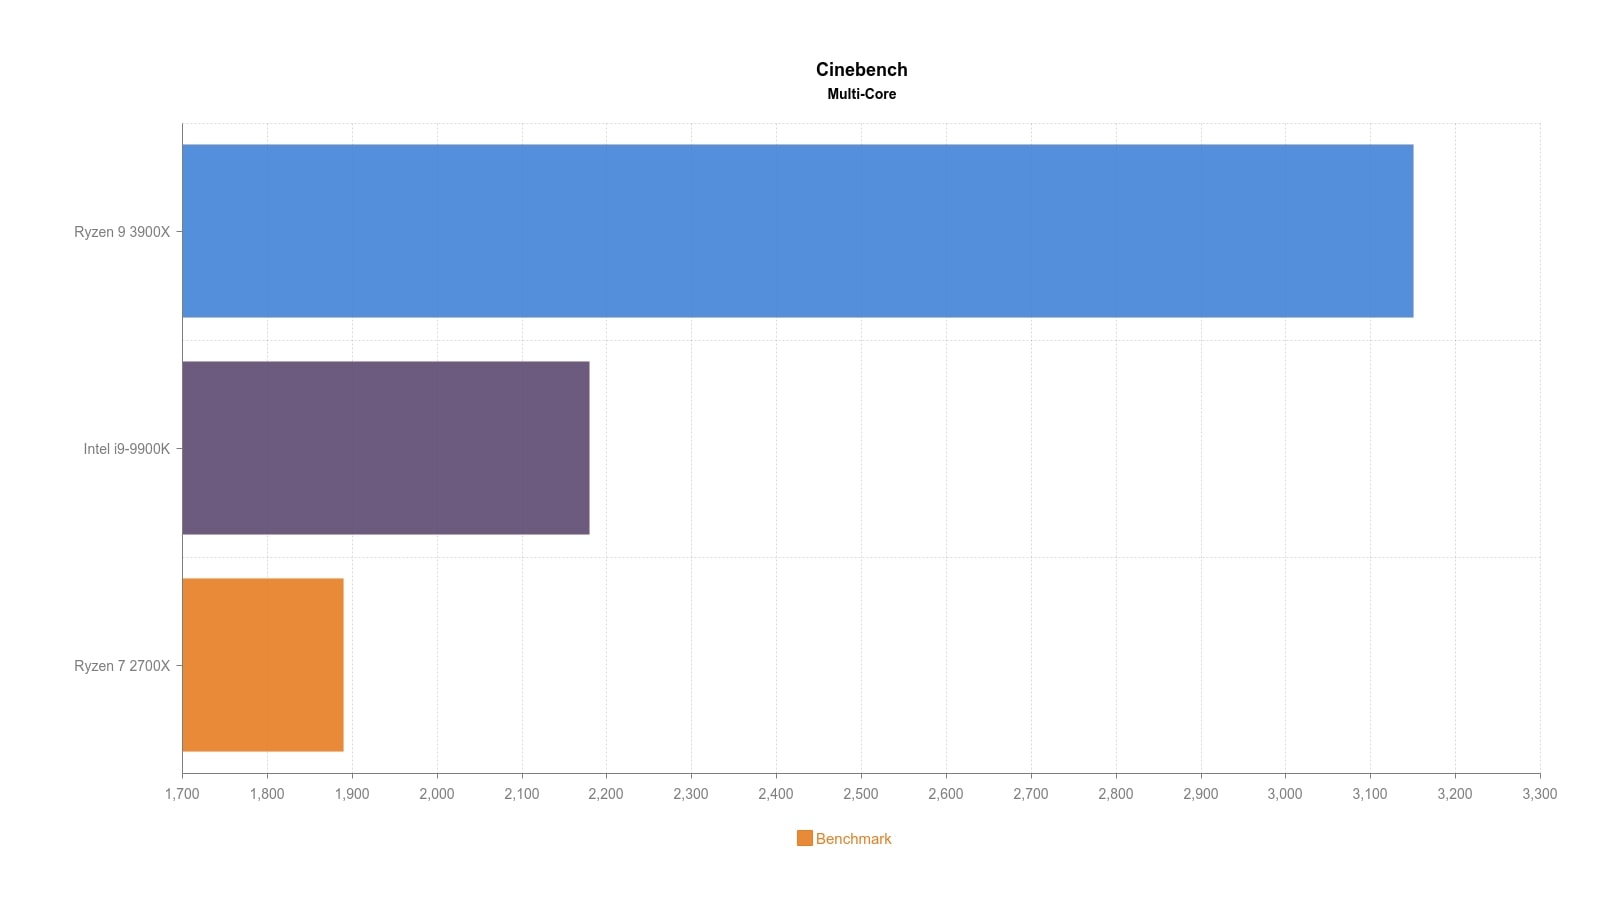1600x900 pixels.
Task: Click the 2,800 x-axis tick label
Action: (x=1115, y=794)
